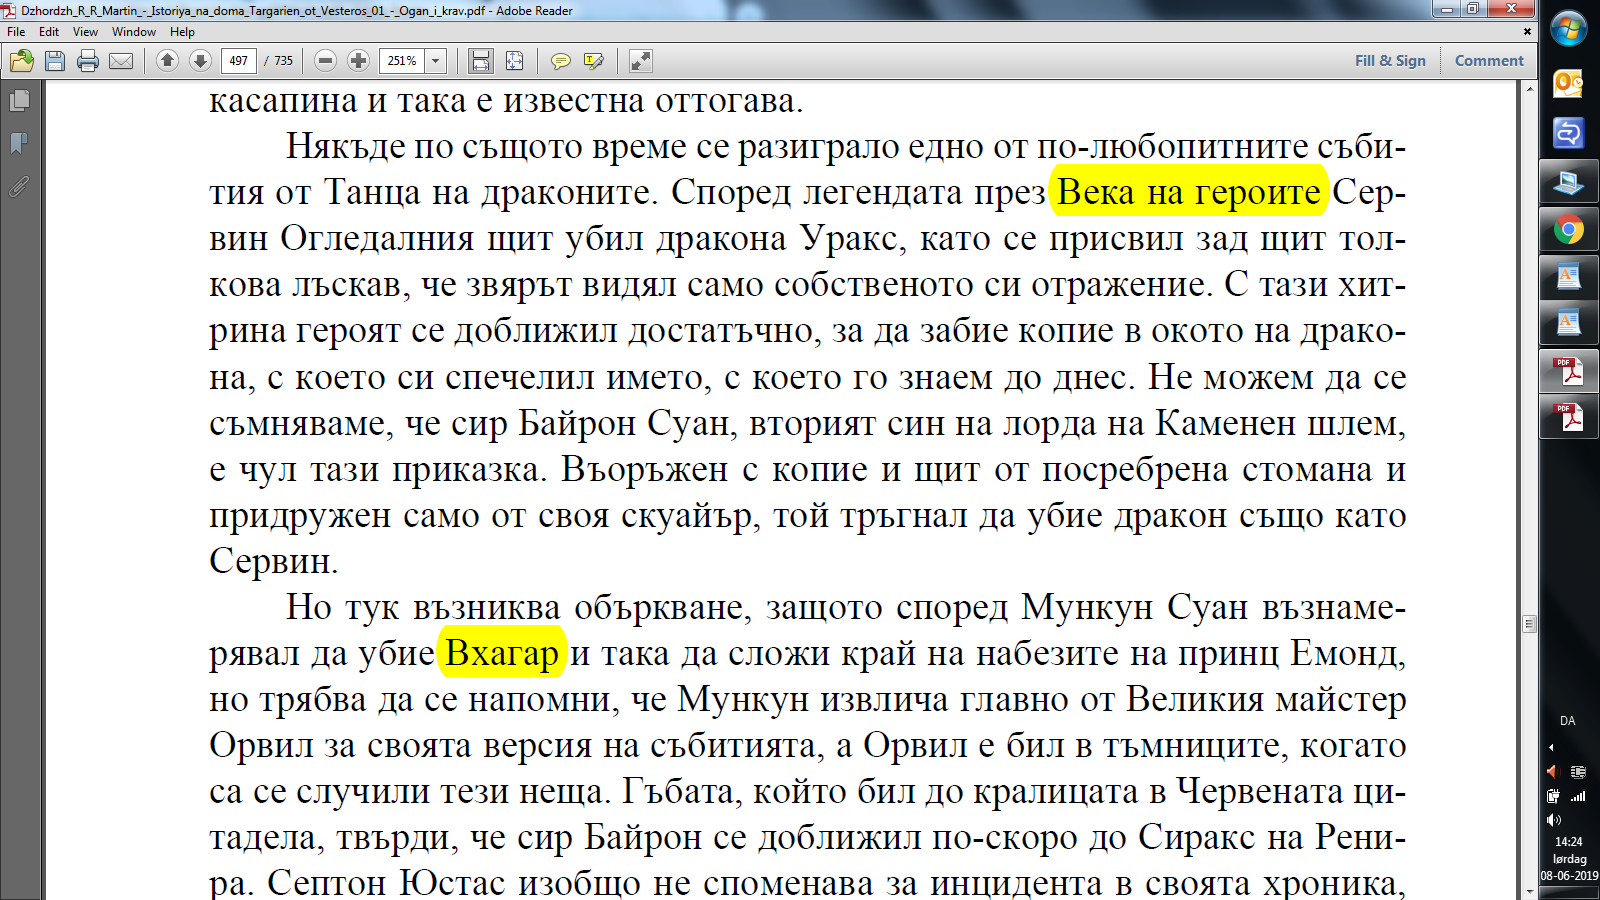Show the page thumbnails panel
The height and width of the screenshot is (900, 1600).
(19, 100)
